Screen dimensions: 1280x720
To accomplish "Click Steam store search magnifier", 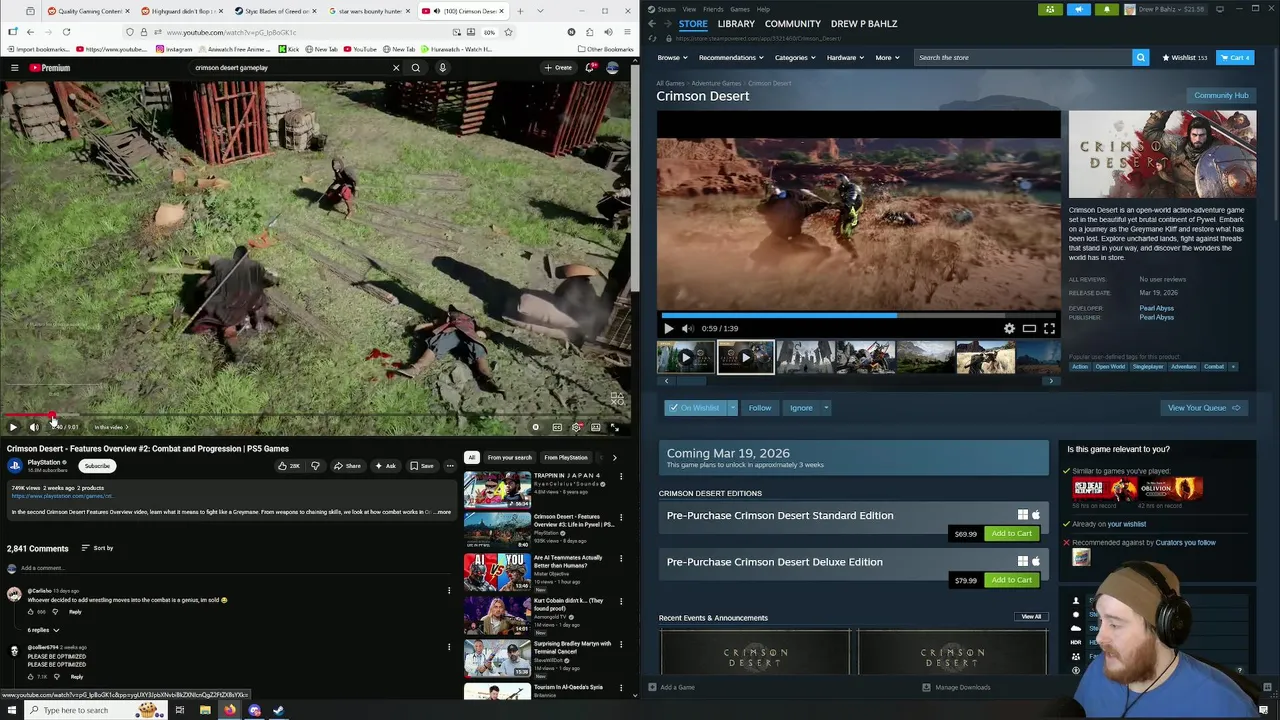I will coord(1140,58).
